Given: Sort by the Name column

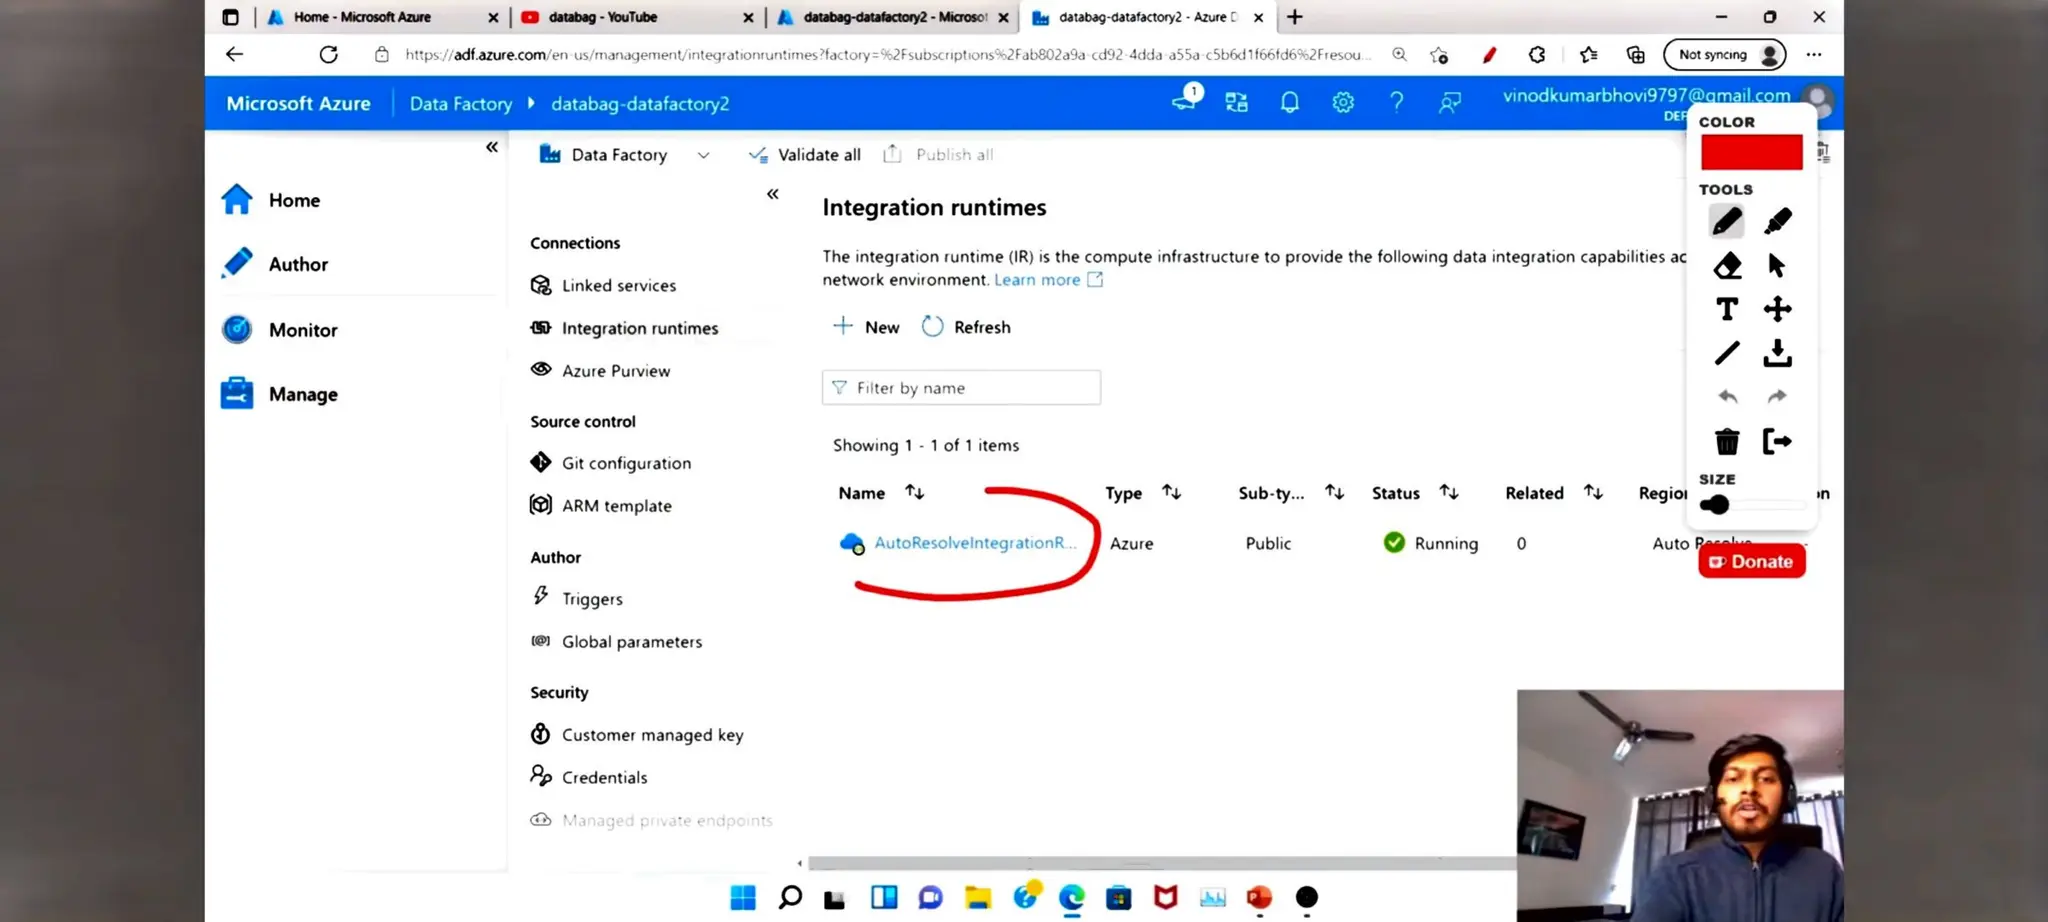Looking at the screenshot, I should tap(881, 493).
